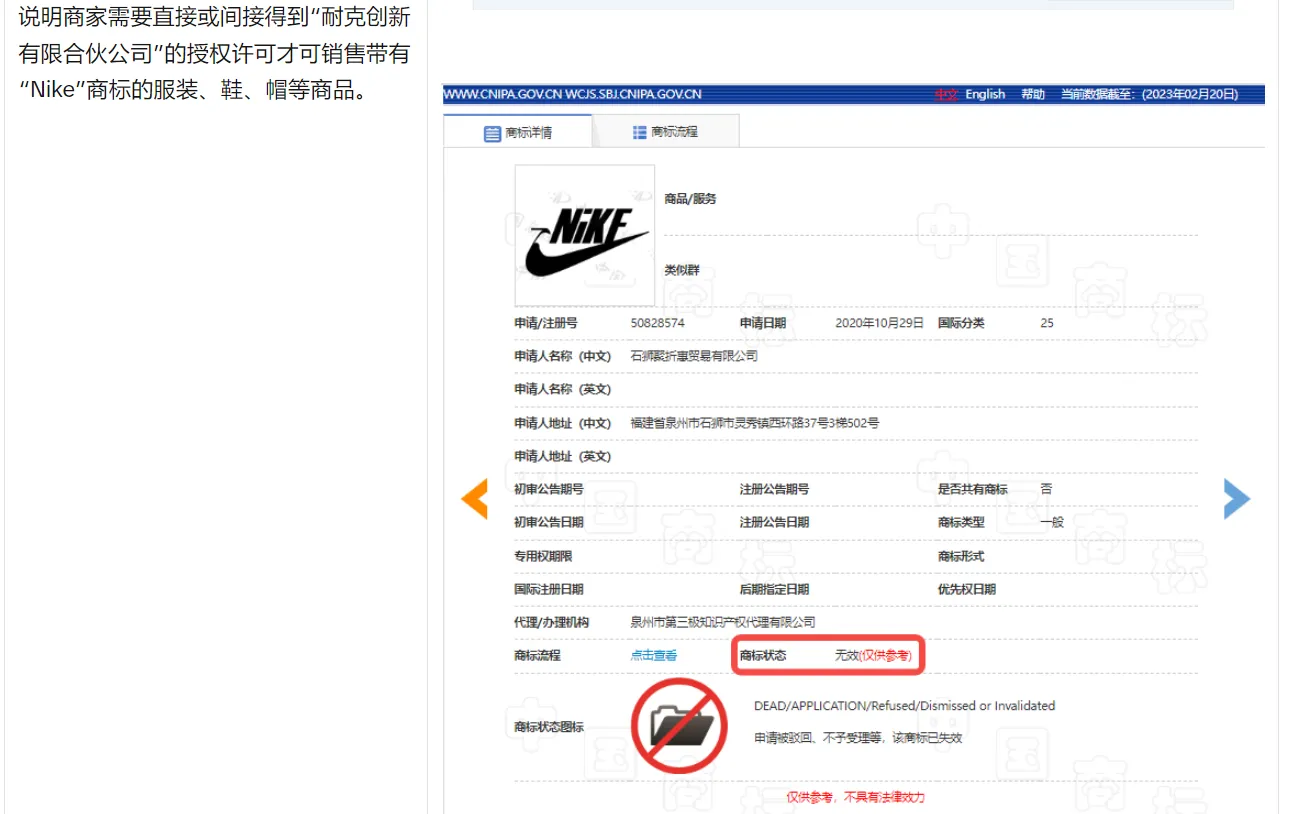This screenshot has width=1304, height=814.
Task: Select the application date 2020年10月29日
Action: (x=880, y=323)
